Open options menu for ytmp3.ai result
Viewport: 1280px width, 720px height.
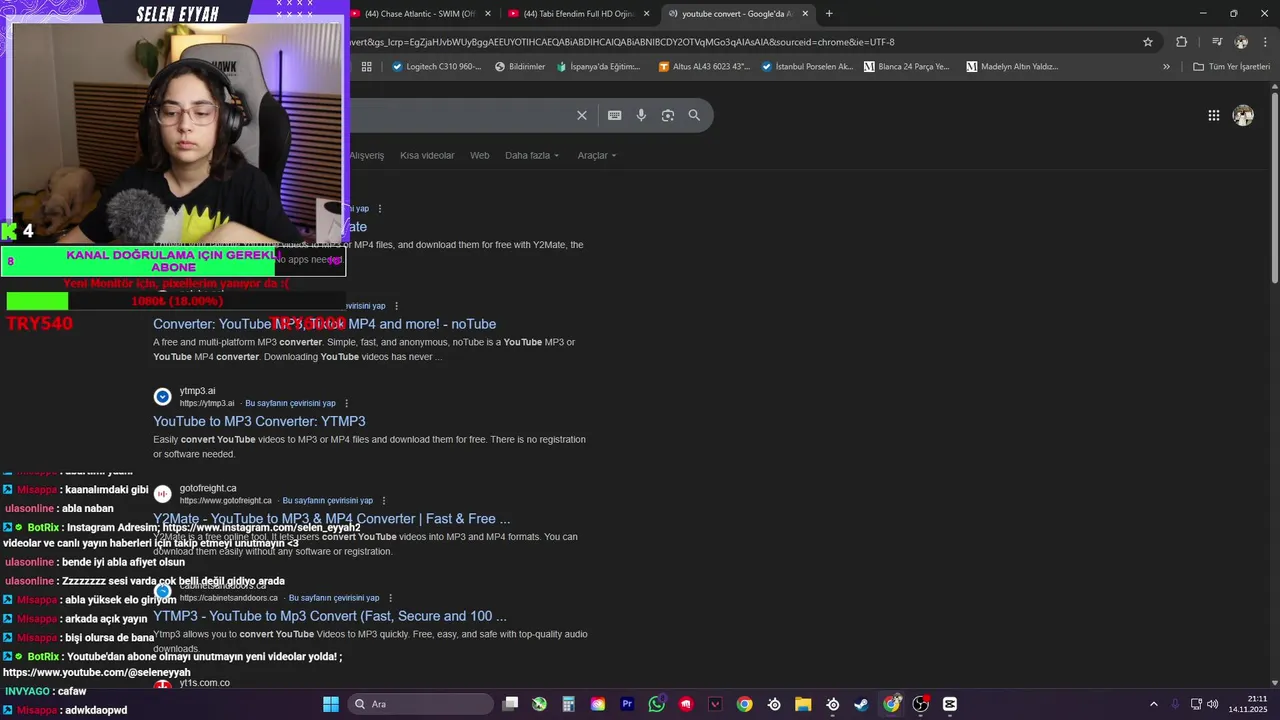347,403
